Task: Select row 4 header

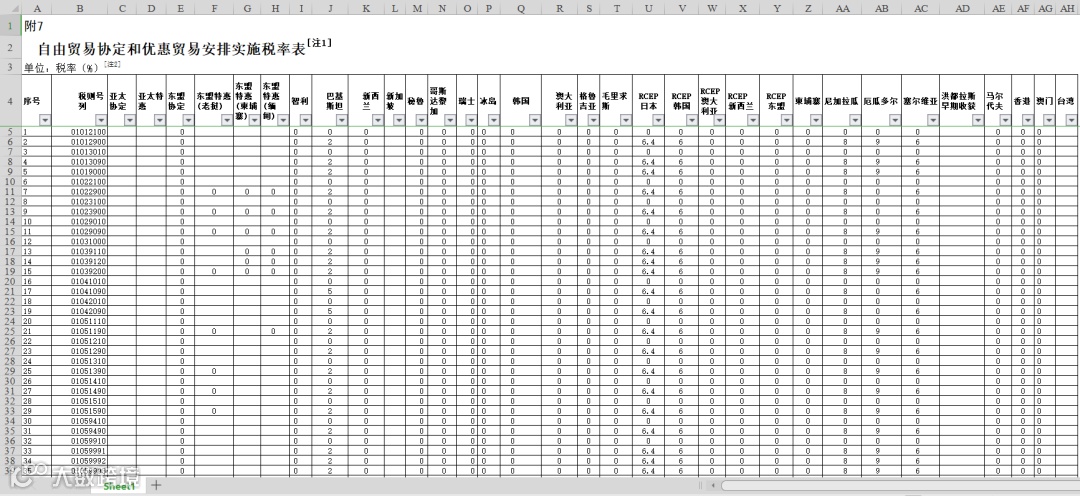Action: 10,101
